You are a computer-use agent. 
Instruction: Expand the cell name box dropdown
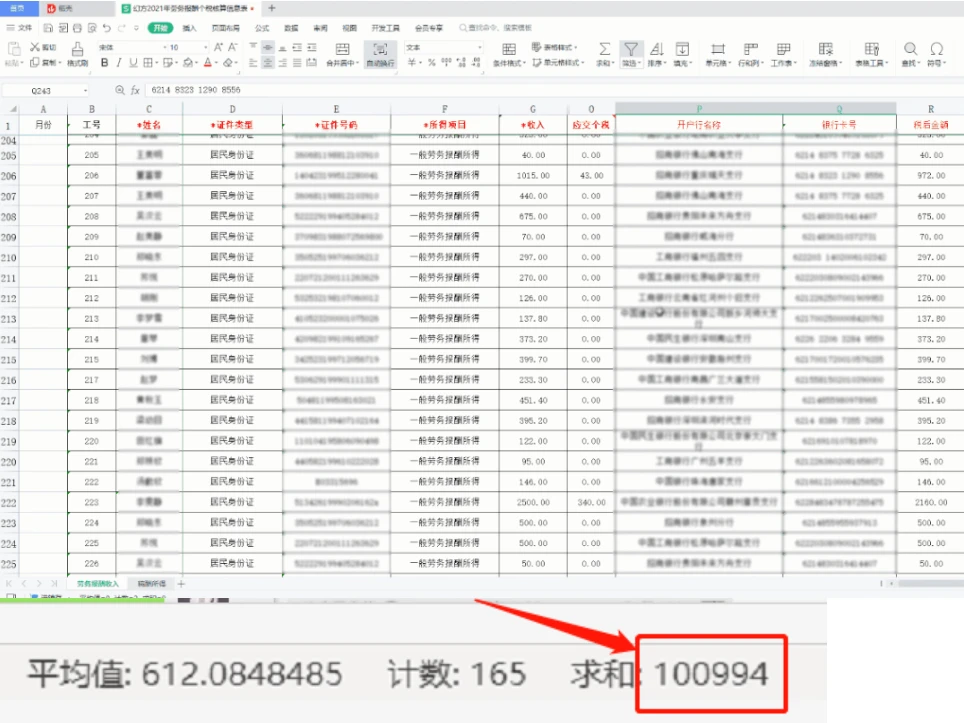point(85,90)
